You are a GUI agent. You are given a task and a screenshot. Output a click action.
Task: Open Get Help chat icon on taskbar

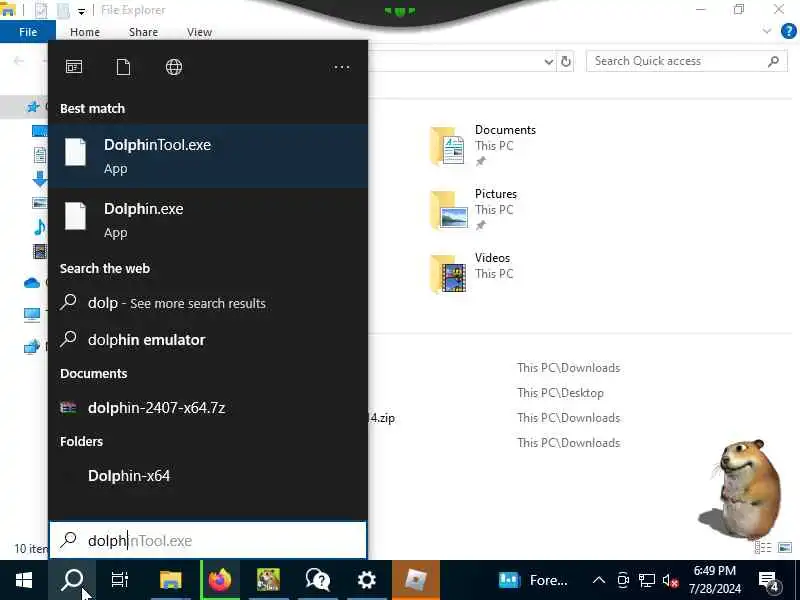tap(317, 580)
